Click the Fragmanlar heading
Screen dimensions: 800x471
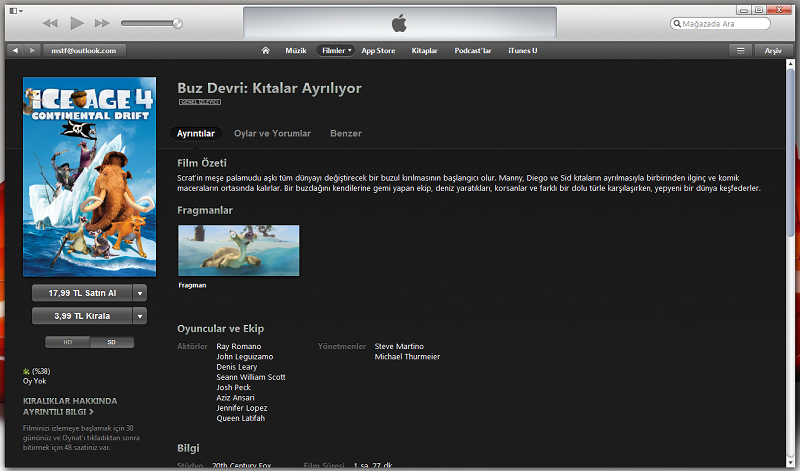(x=205, y=210)
